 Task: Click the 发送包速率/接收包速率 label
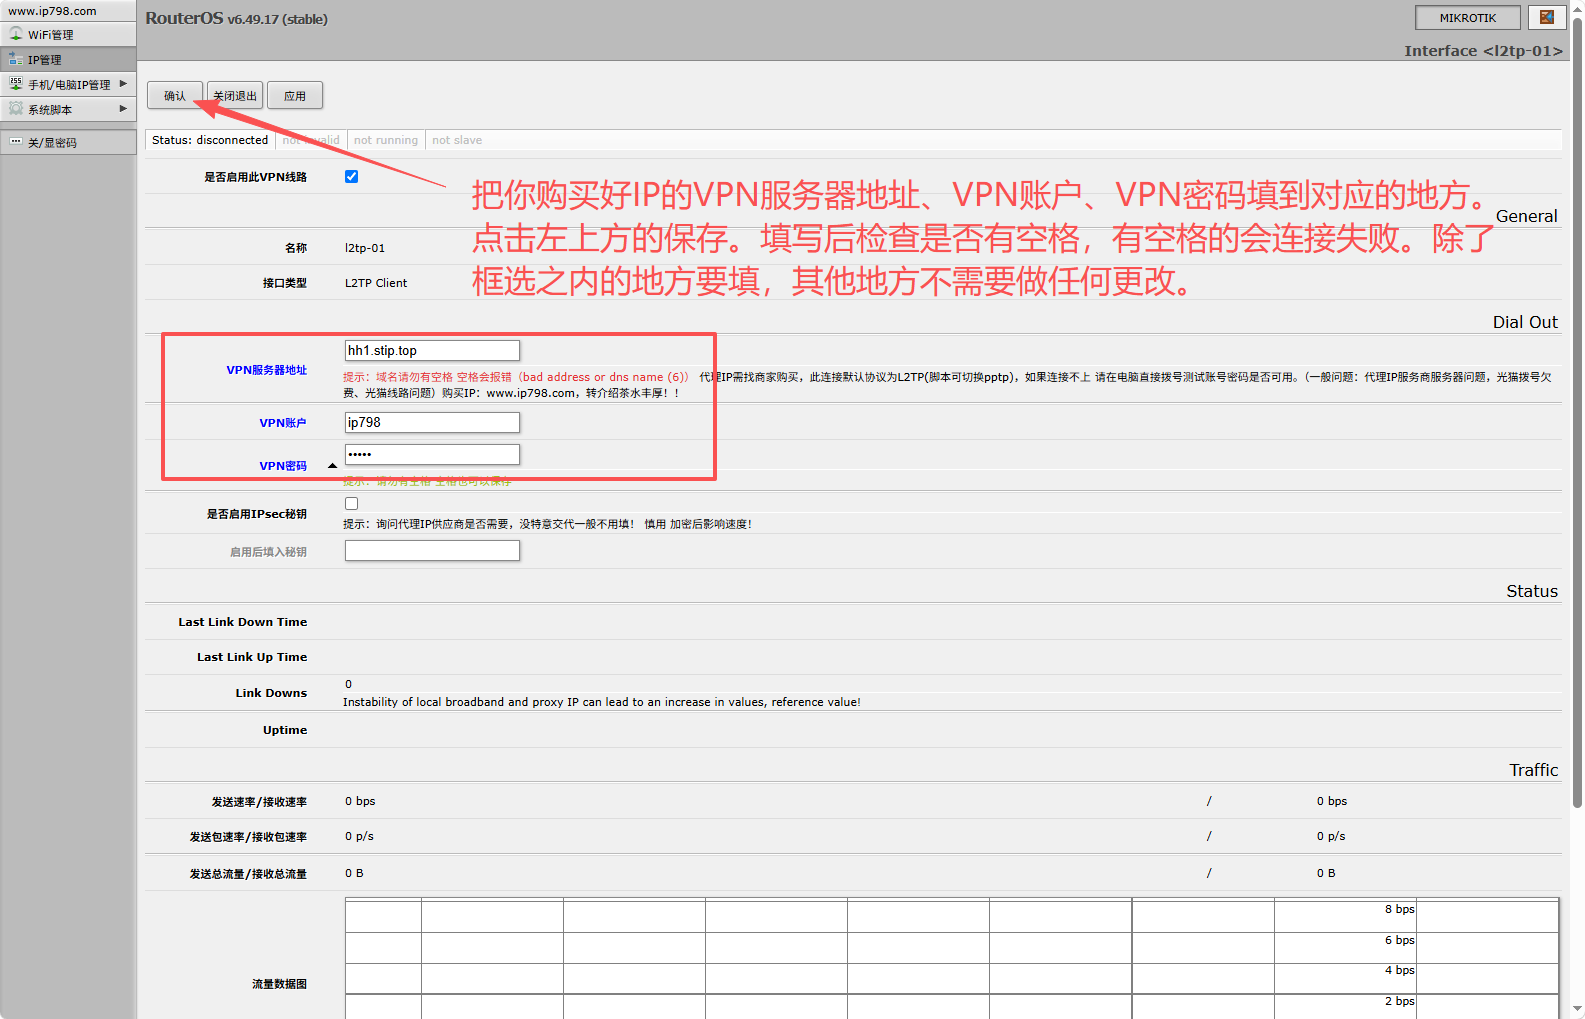pos(248,837)
